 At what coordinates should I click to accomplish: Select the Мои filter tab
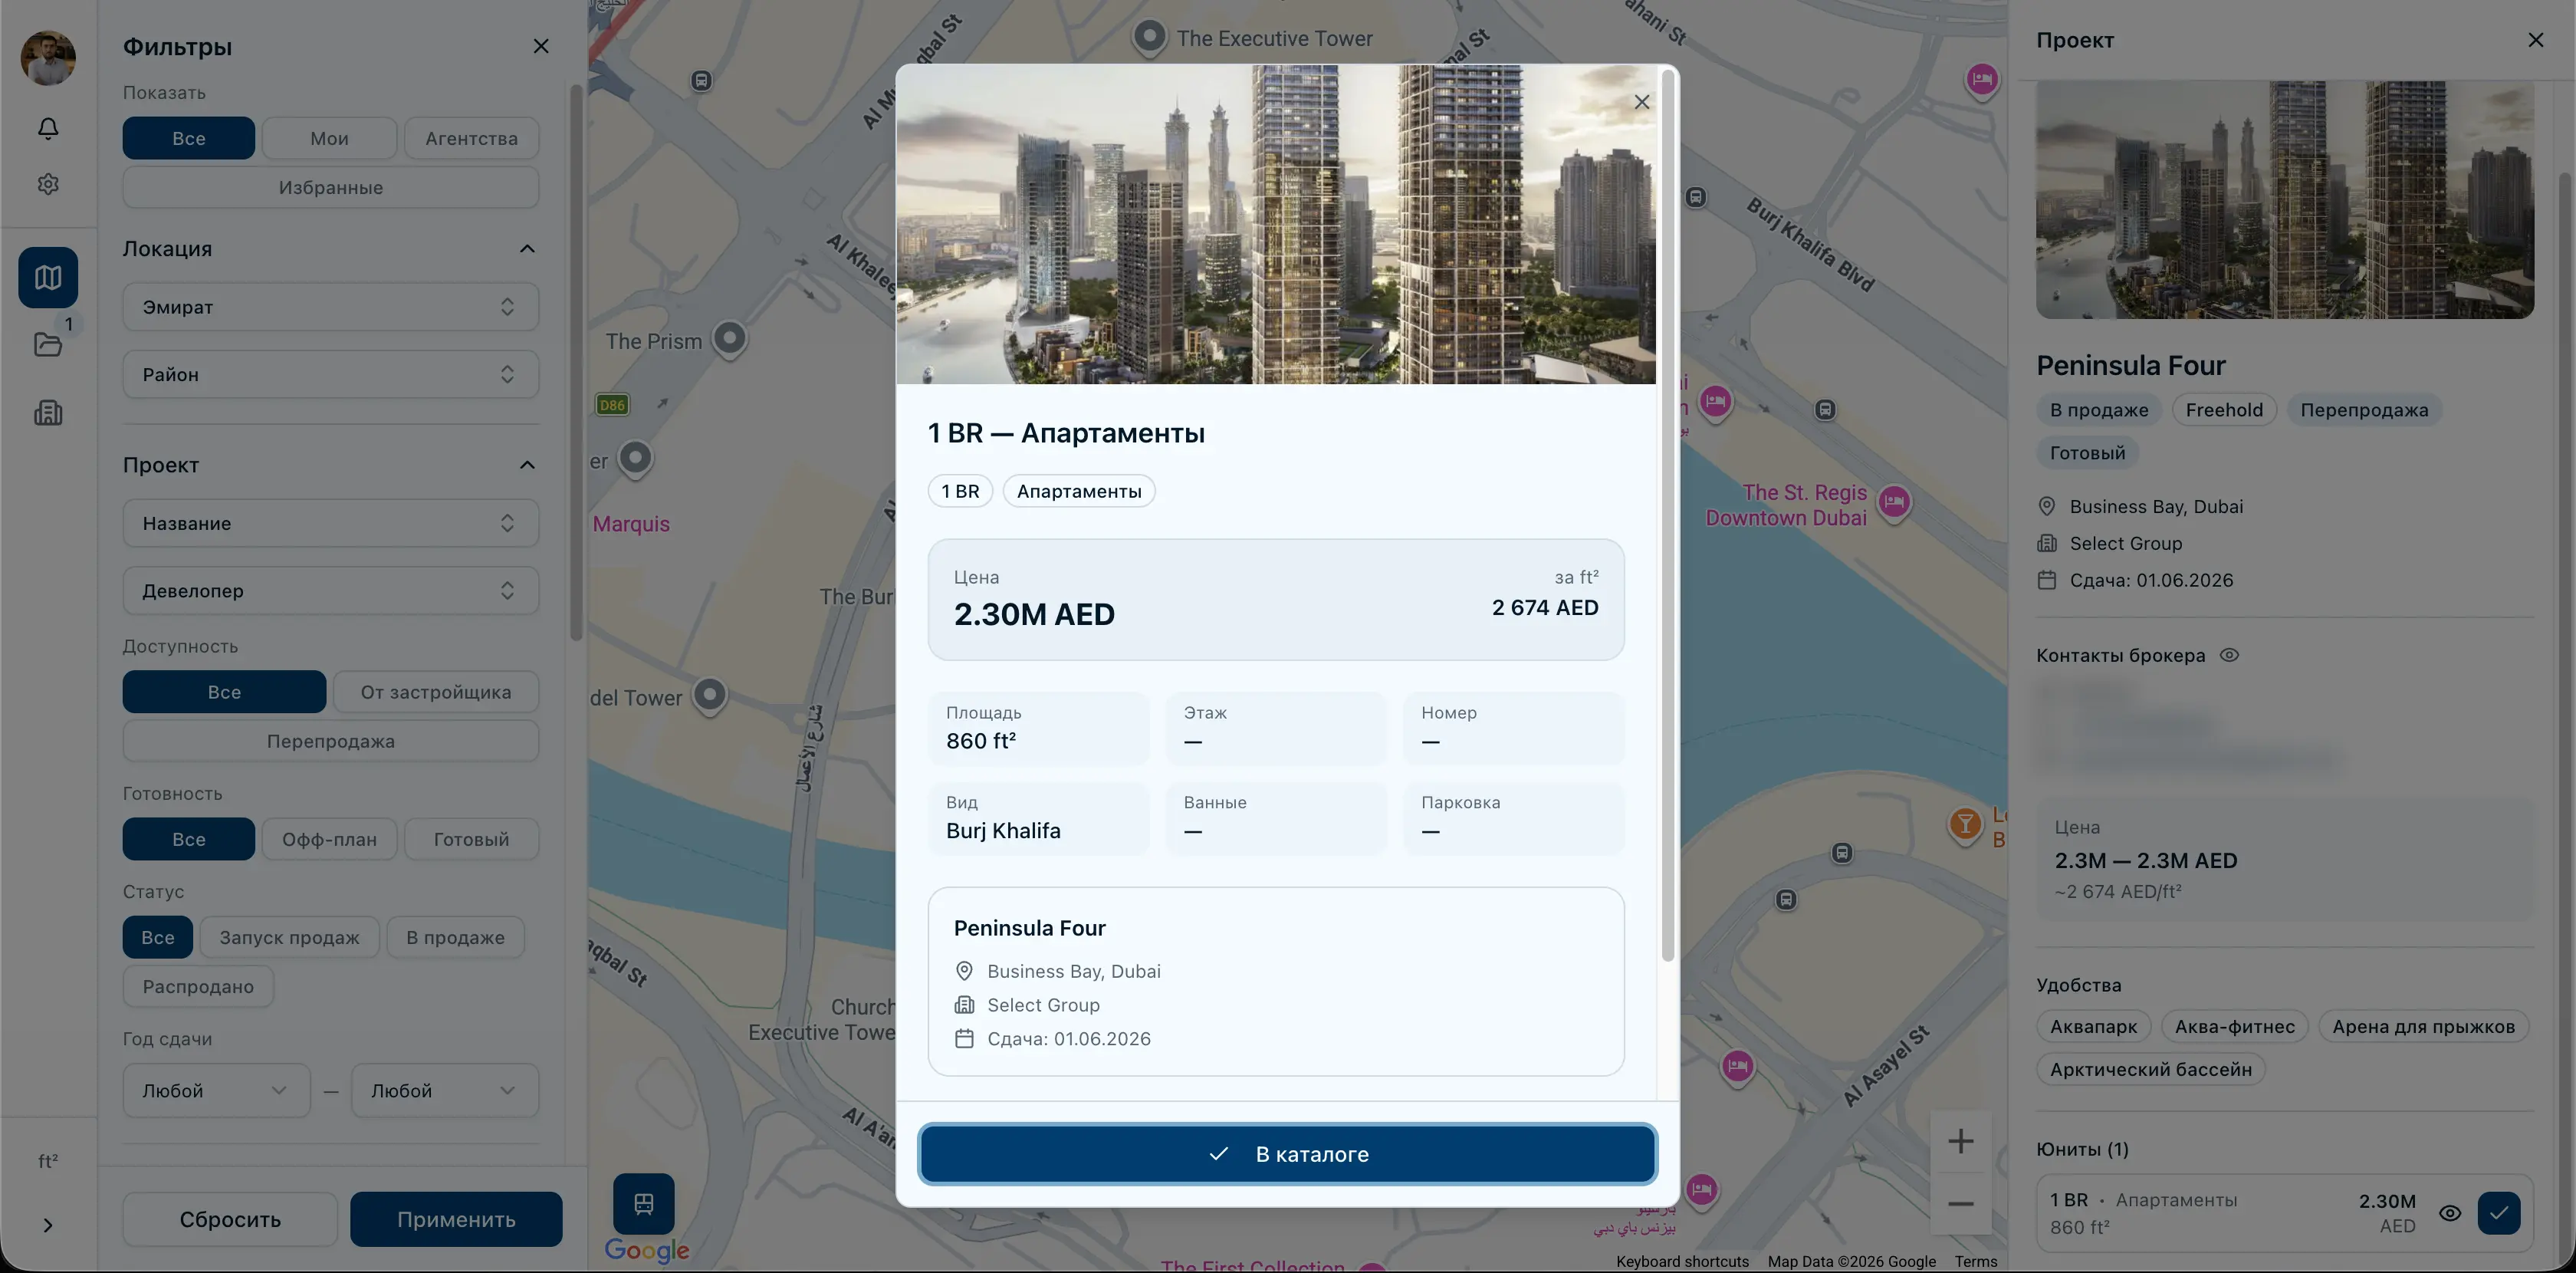tap(329, 139)
